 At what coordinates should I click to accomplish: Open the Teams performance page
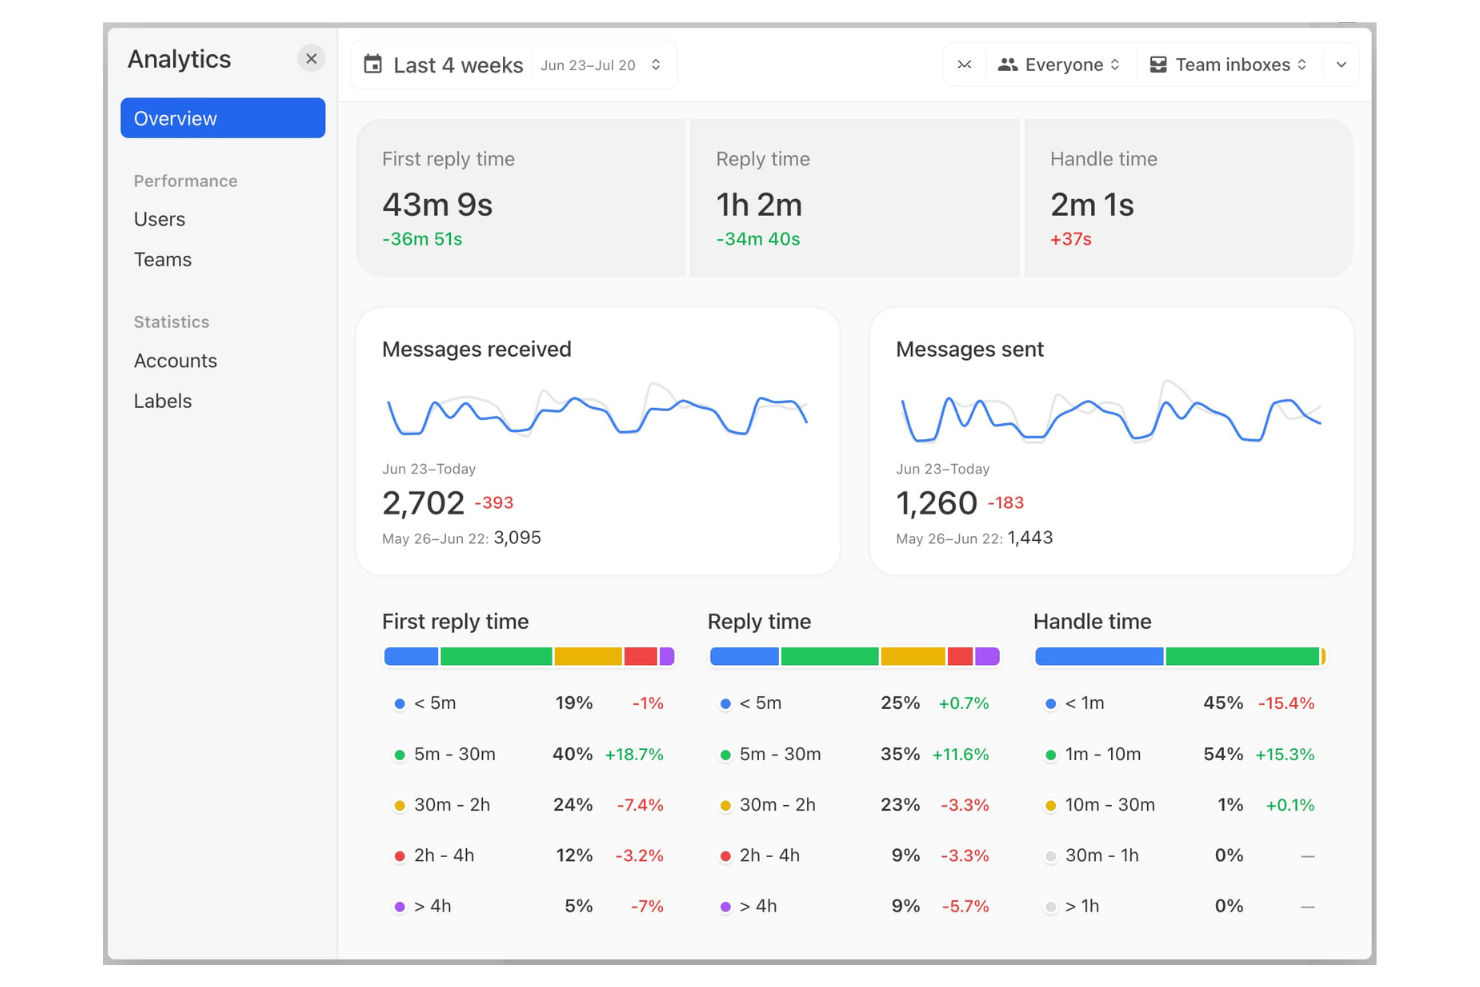[163, 260]
